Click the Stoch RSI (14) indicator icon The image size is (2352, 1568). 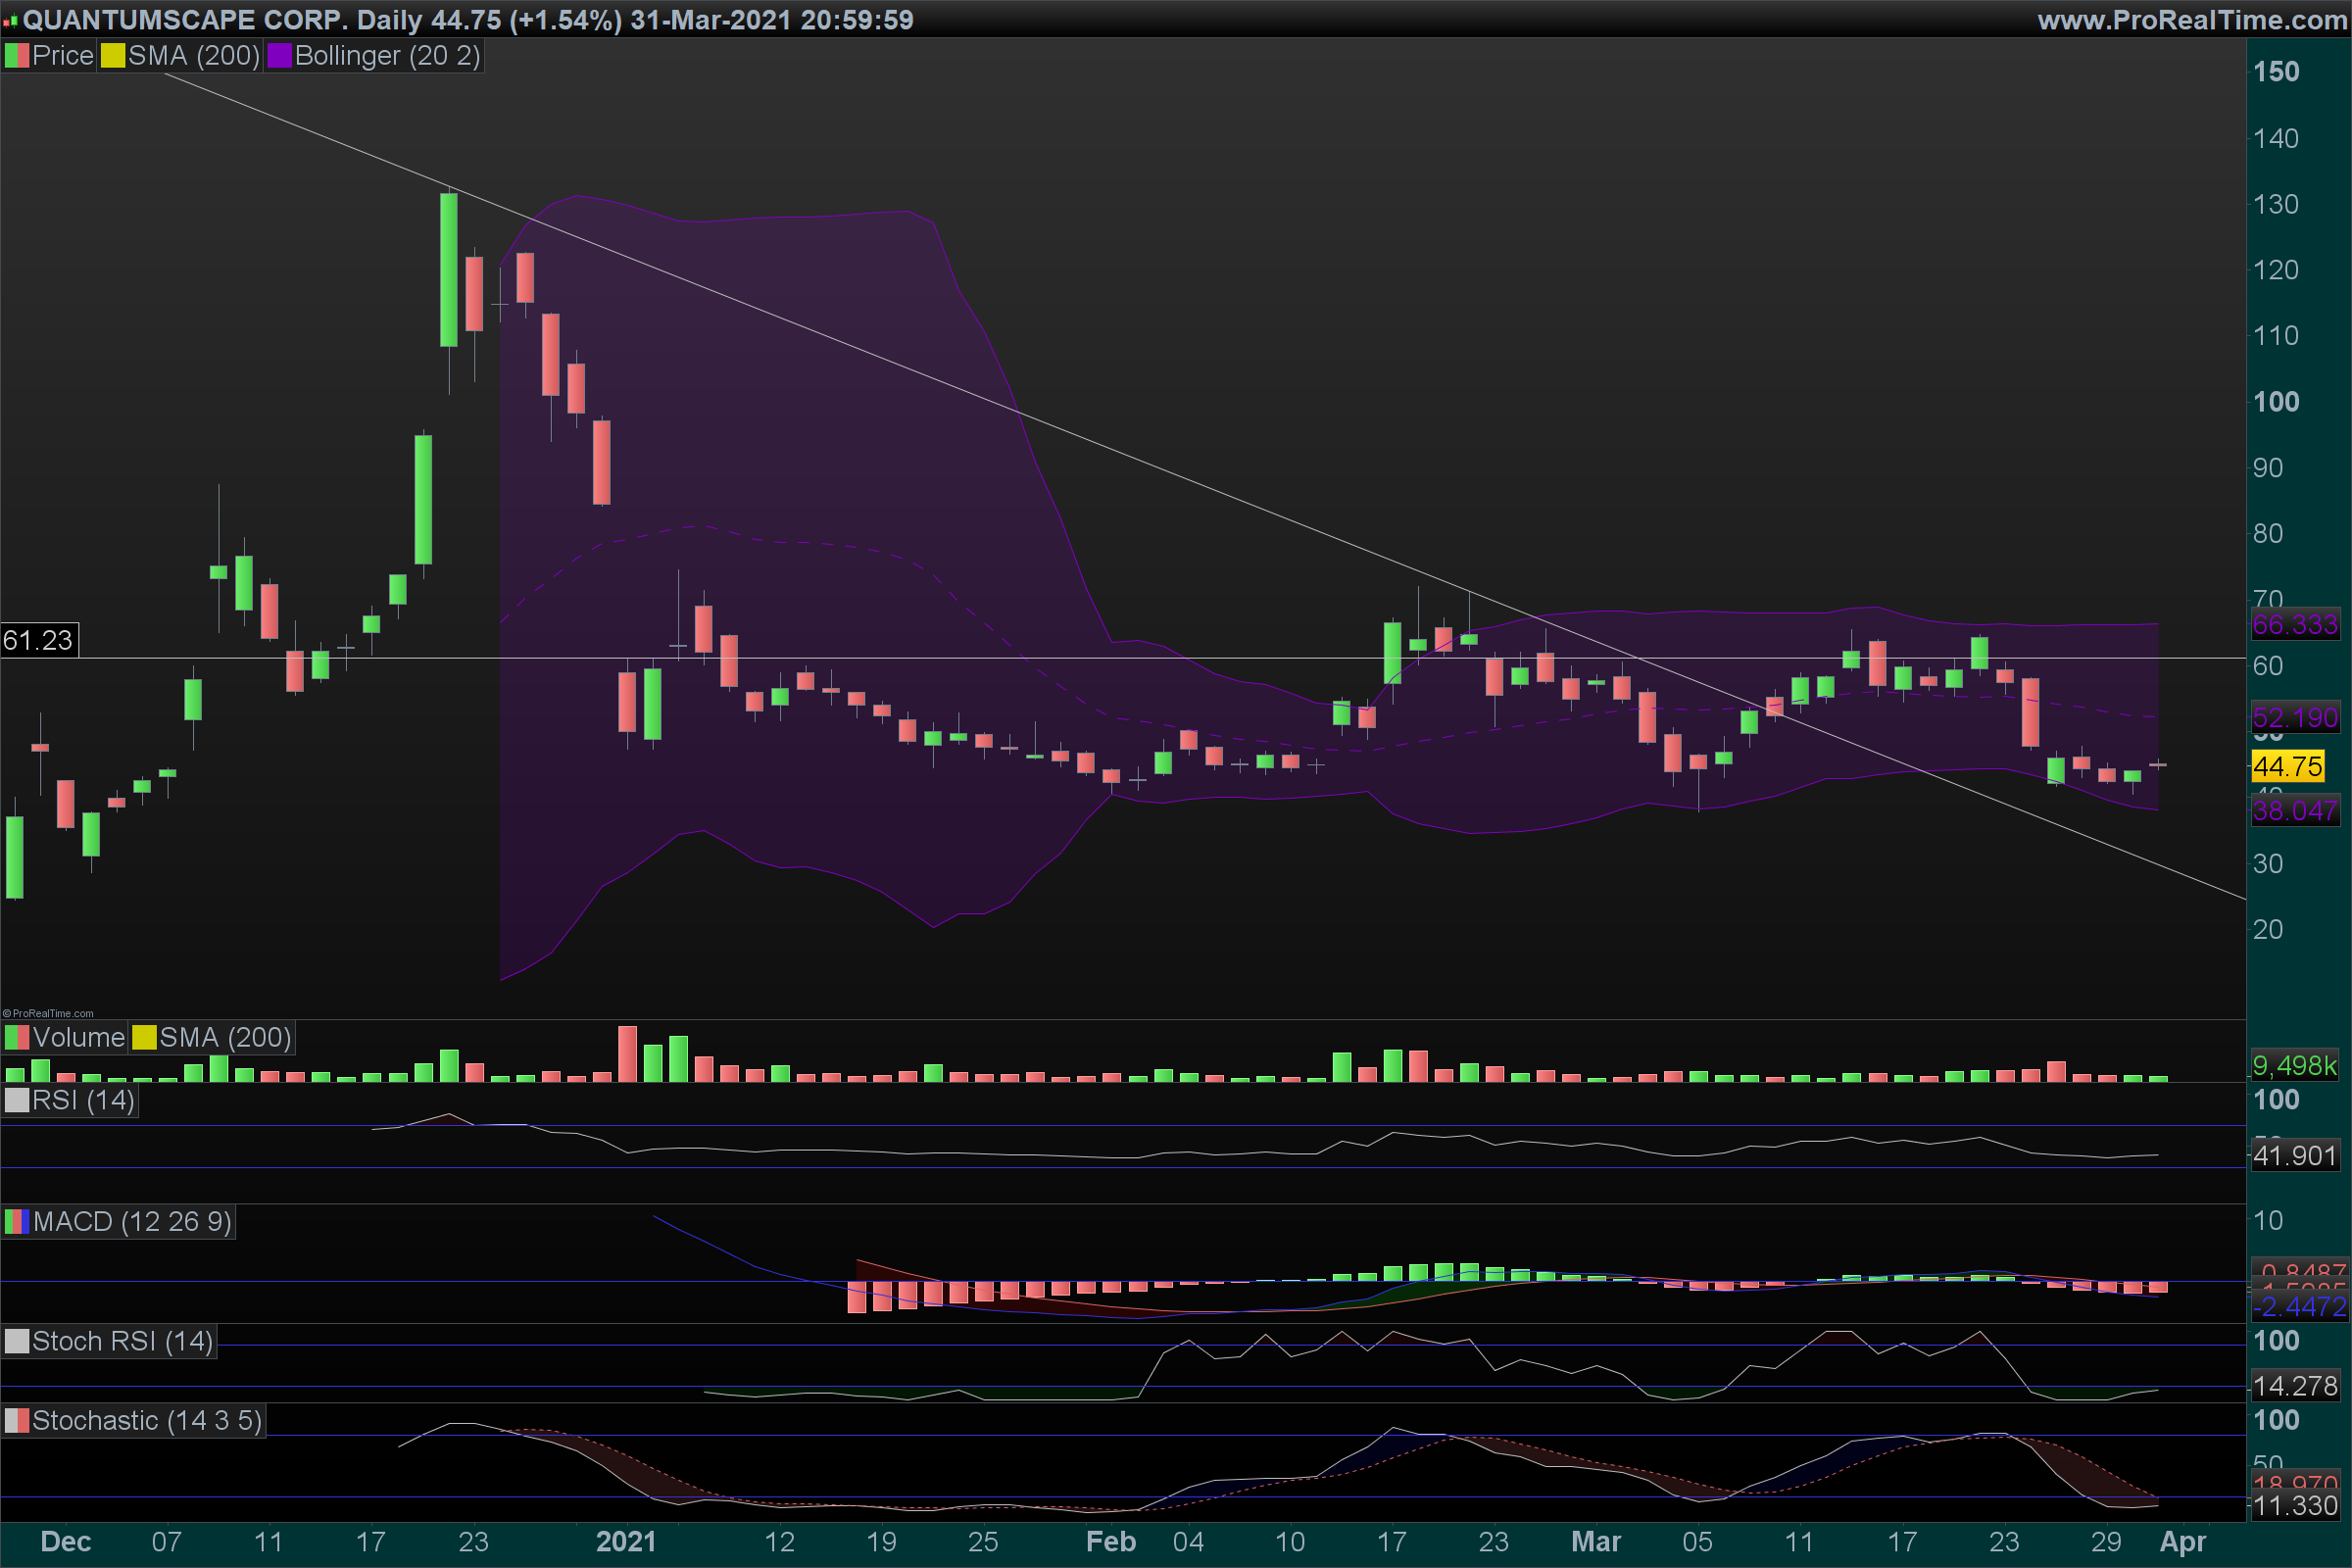16,1342
